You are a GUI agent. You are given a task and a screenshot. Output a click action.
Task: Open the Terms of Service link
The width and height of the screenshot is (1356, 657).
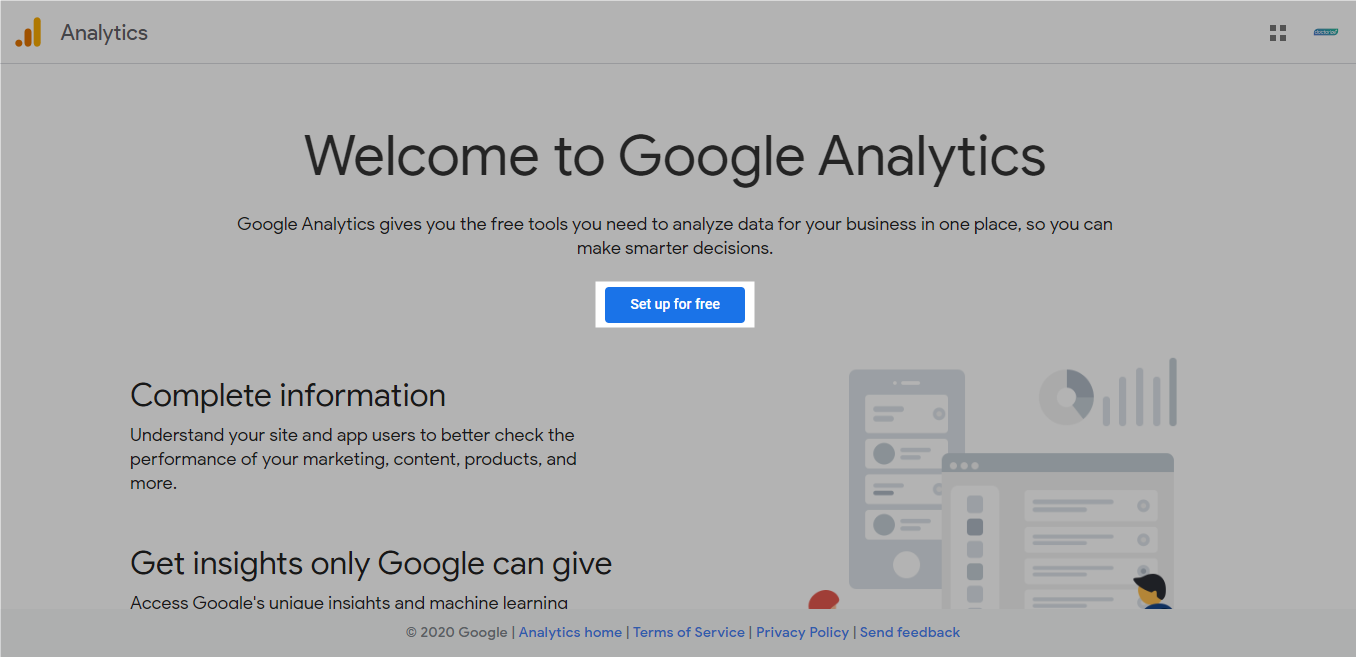pyautogui.click(x=689, y=632)
